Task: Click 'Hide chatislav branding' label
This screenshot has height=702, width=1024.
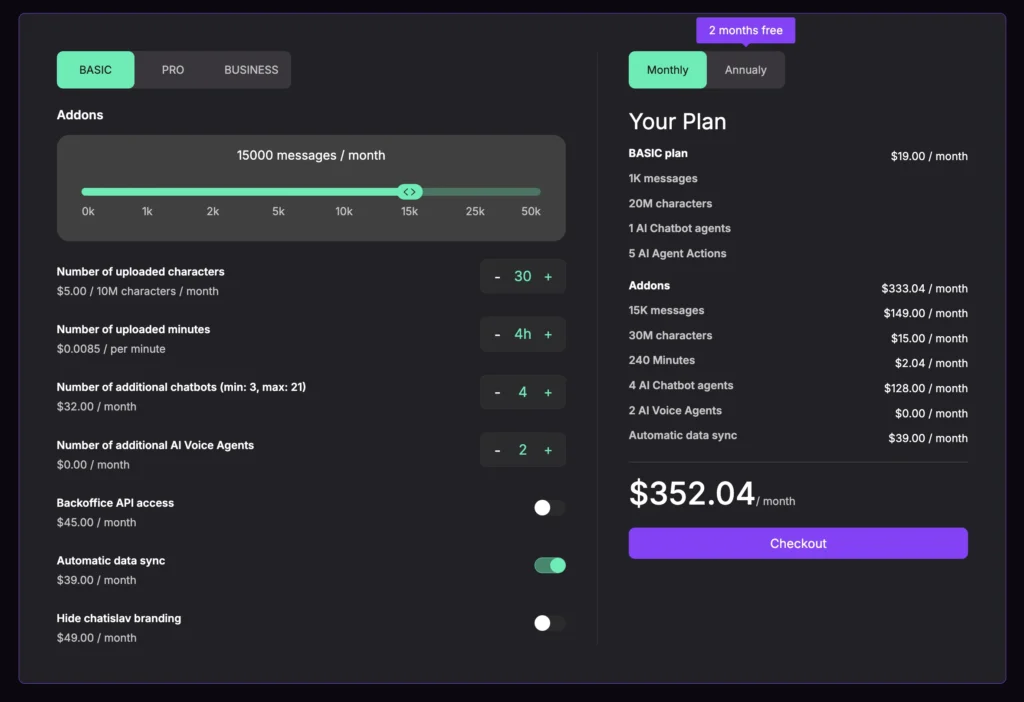Action: pyautogui.click(x=119, y=618)
